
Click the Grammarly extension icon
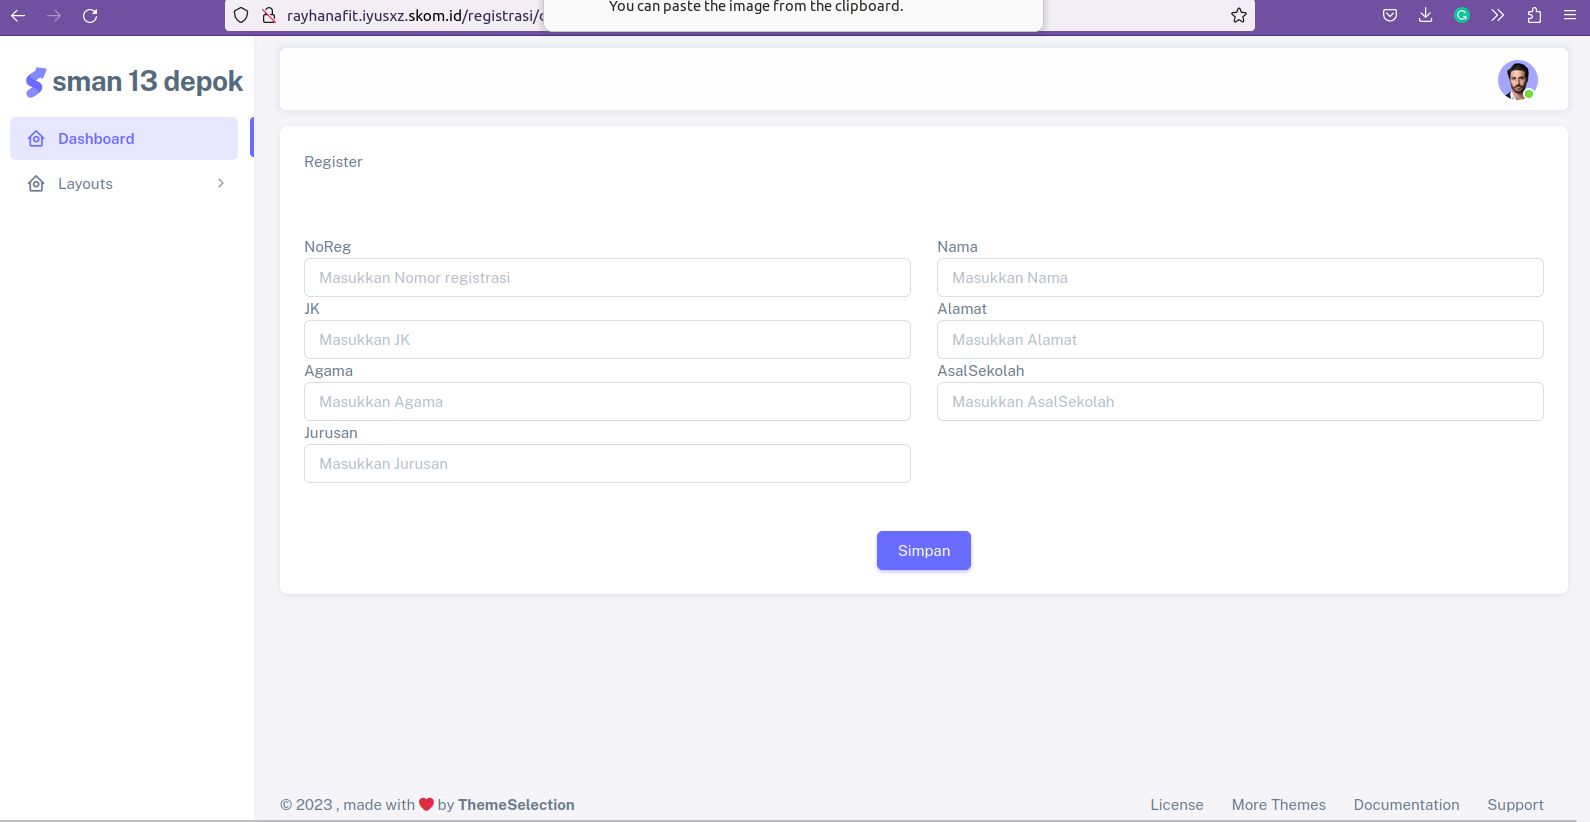tap(1461, 15)
